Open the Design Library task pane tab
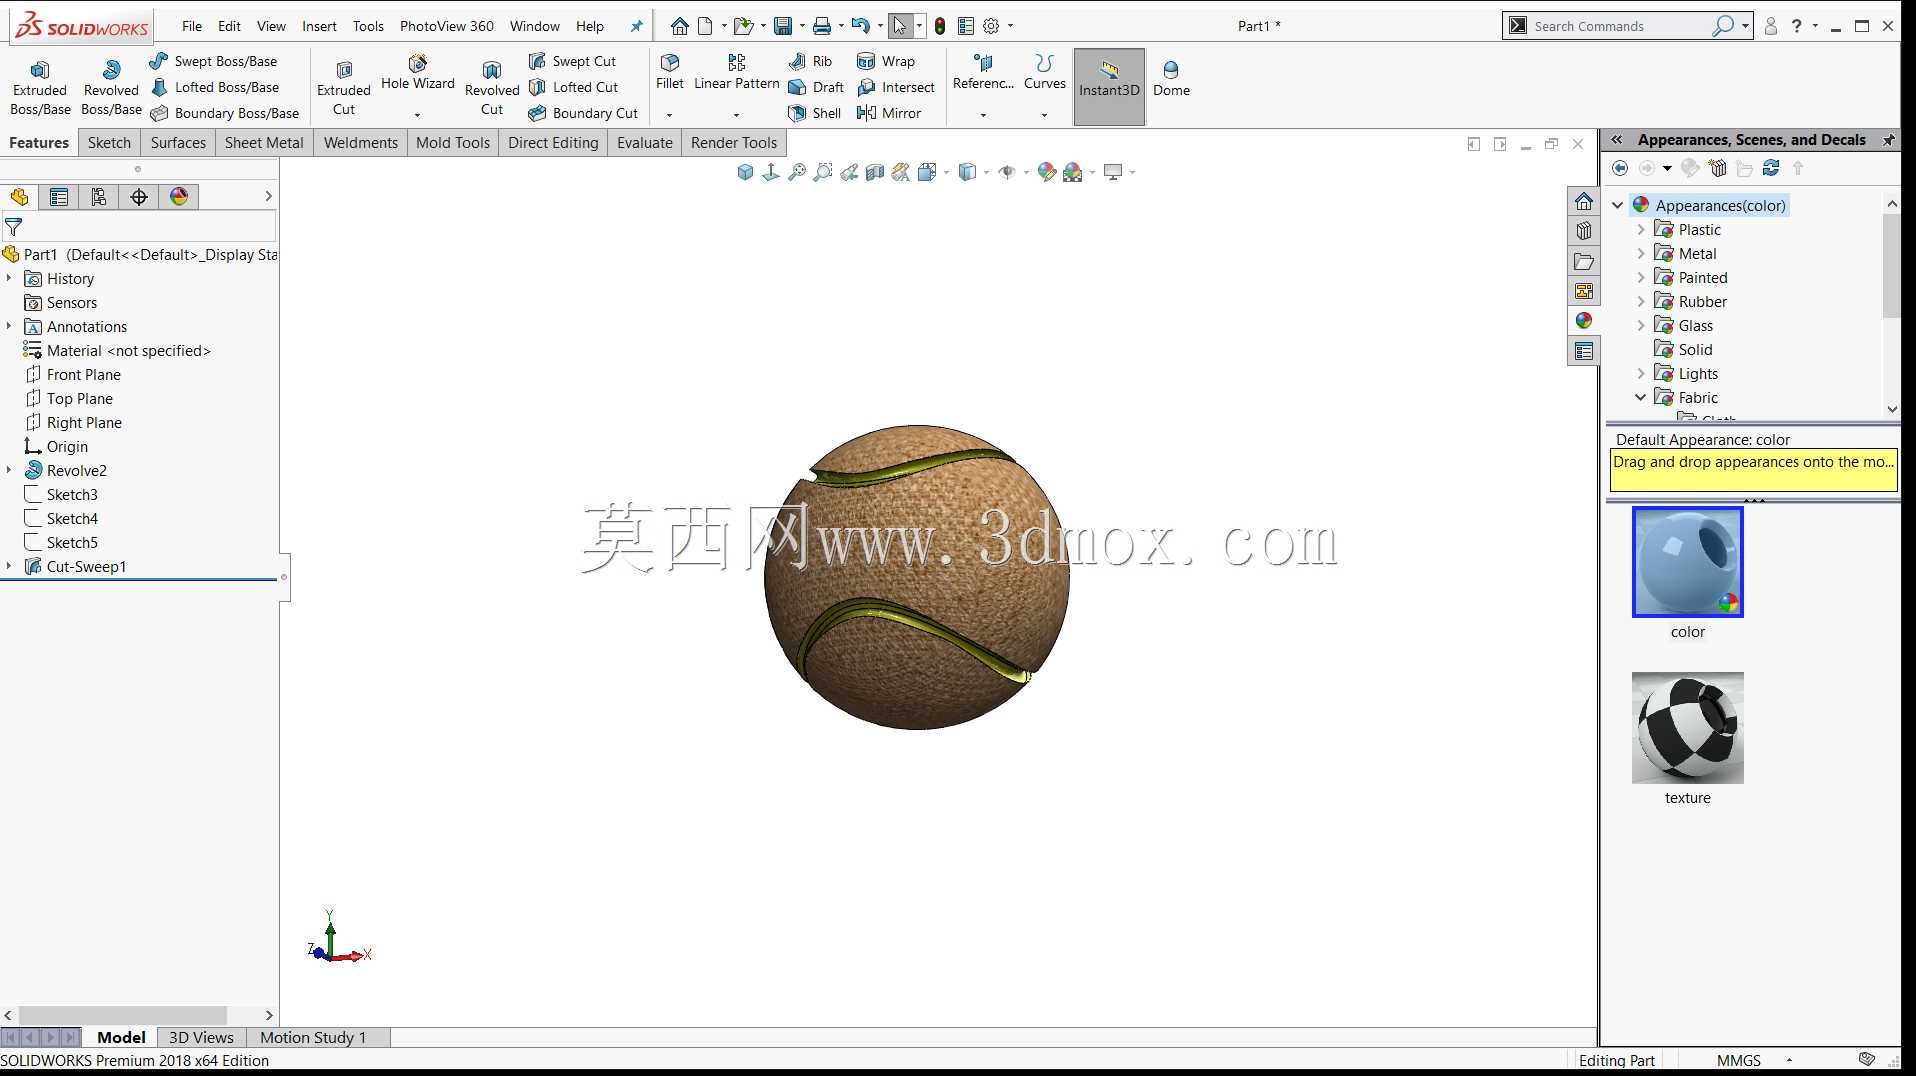This screenshot has width=1916, height=1076. click(x=1584, y=231)
